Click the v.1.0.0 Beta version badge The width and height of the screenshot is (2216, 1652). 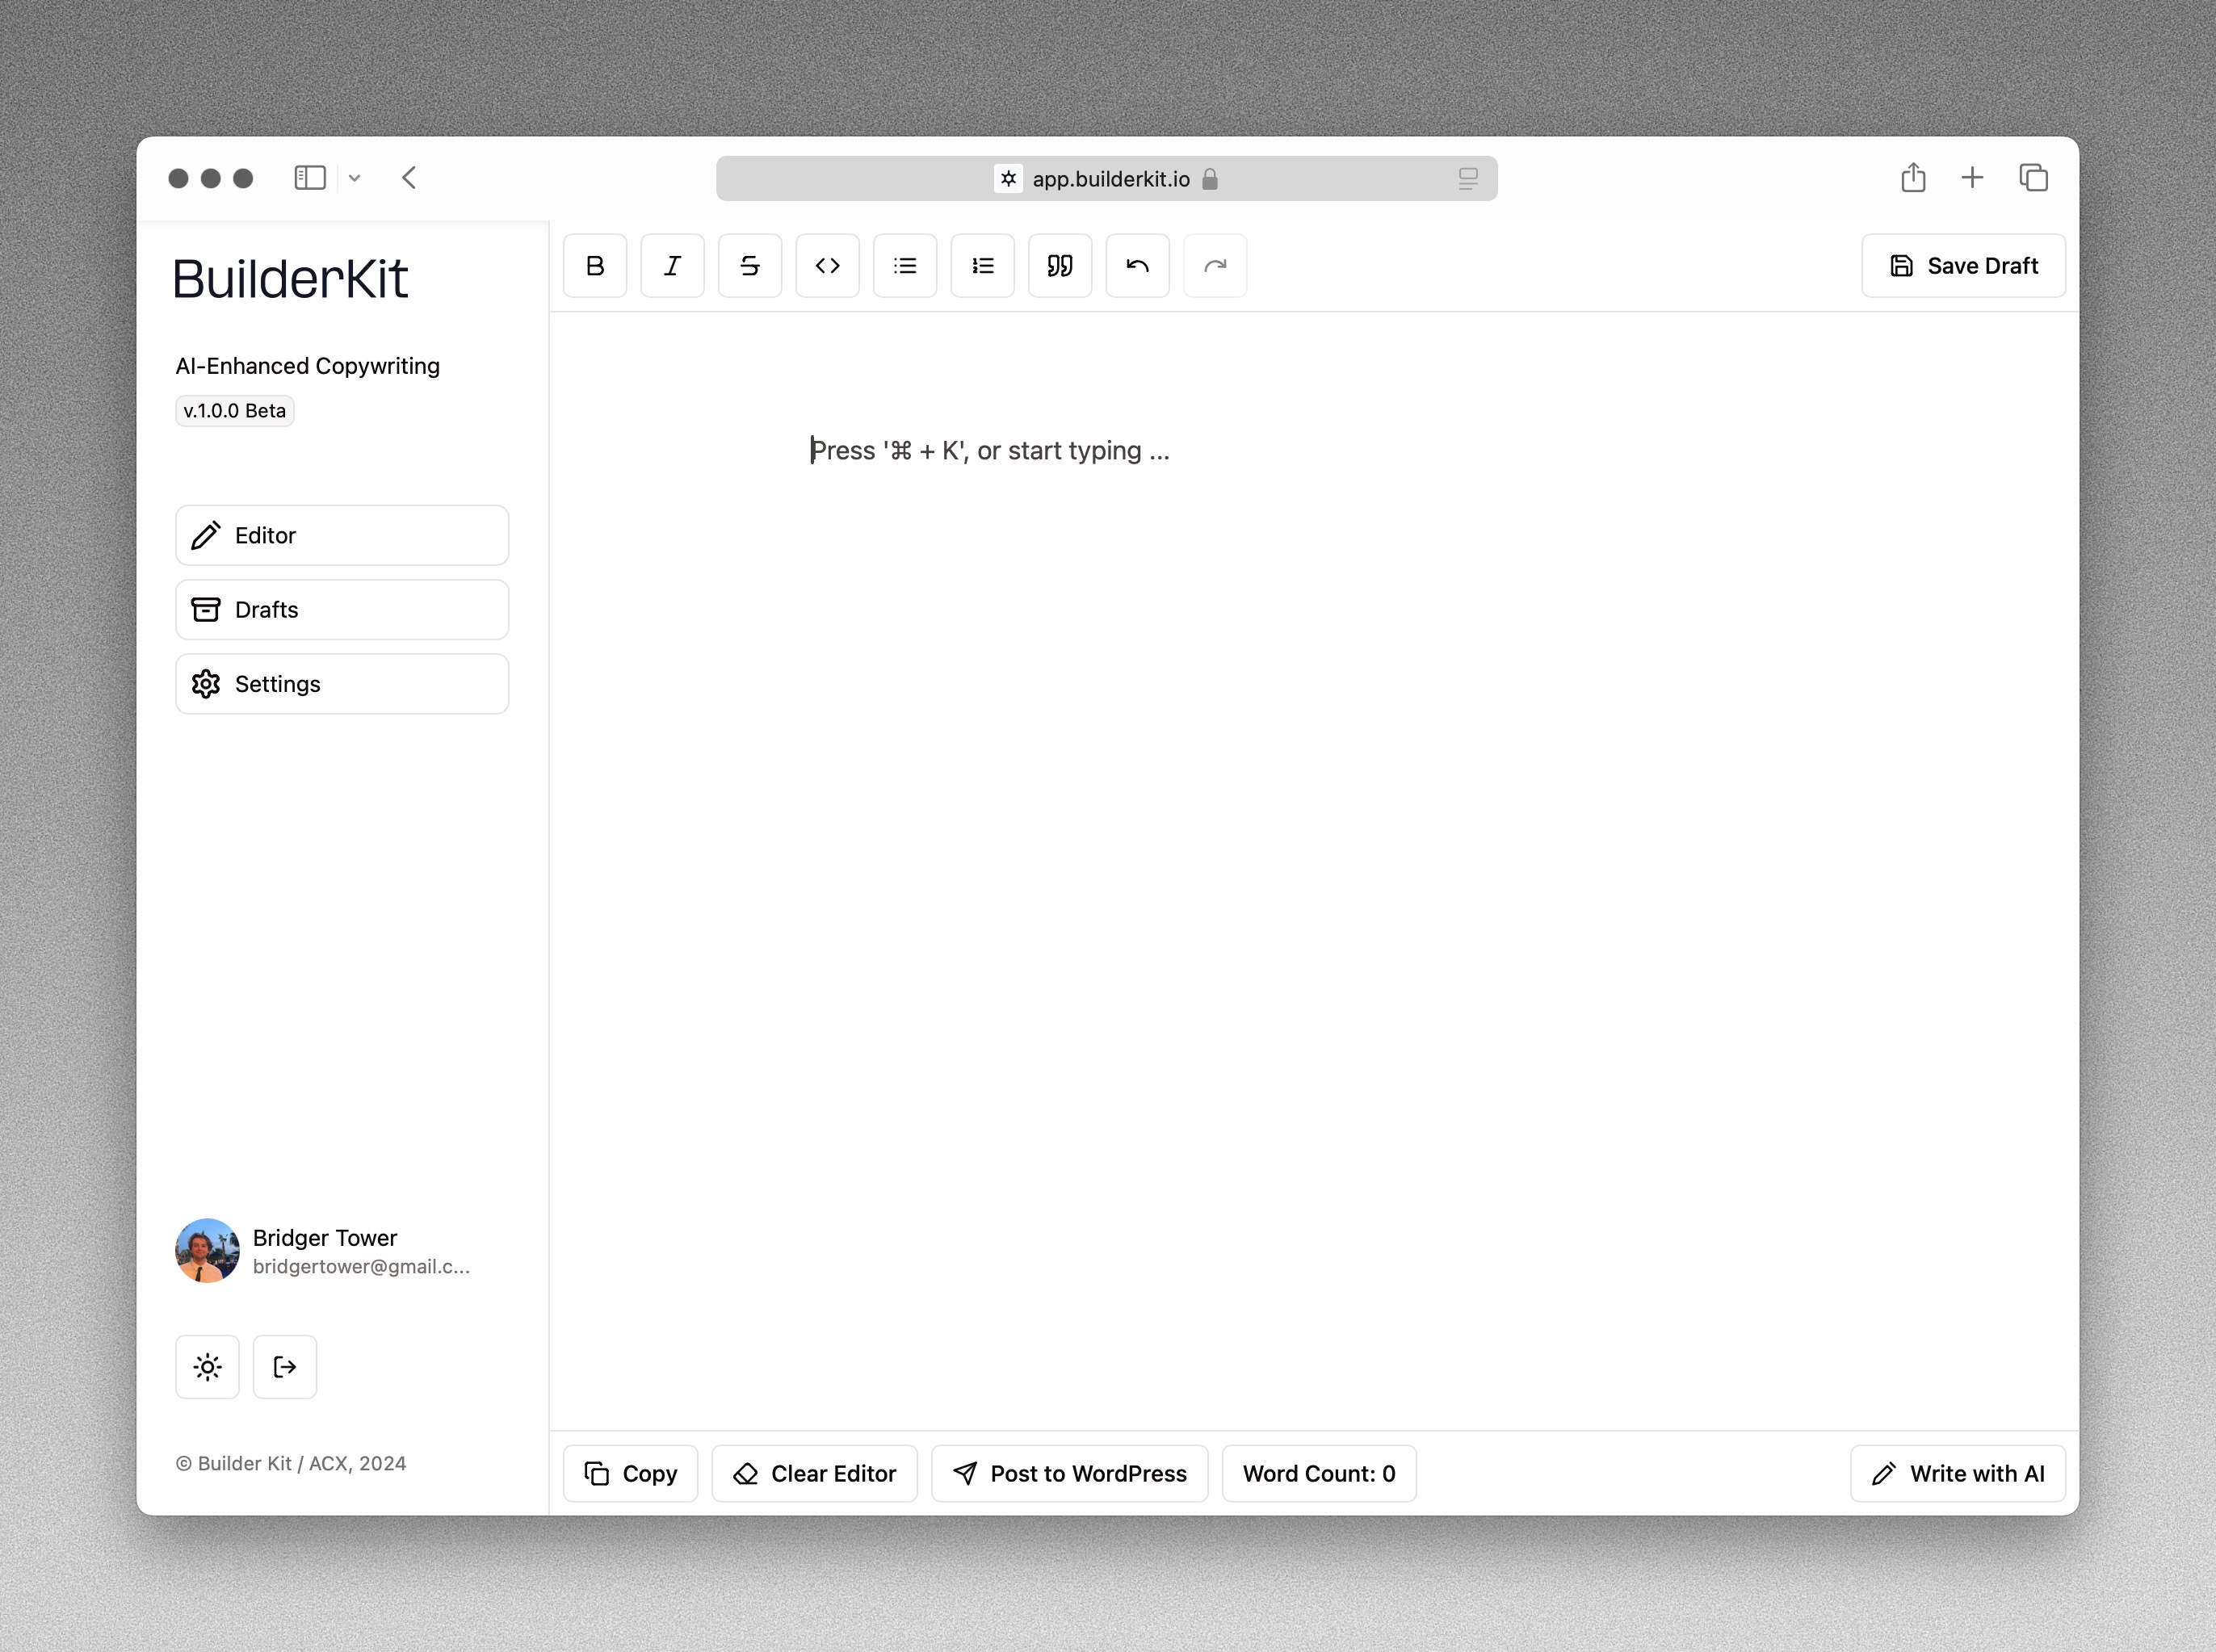235,411
